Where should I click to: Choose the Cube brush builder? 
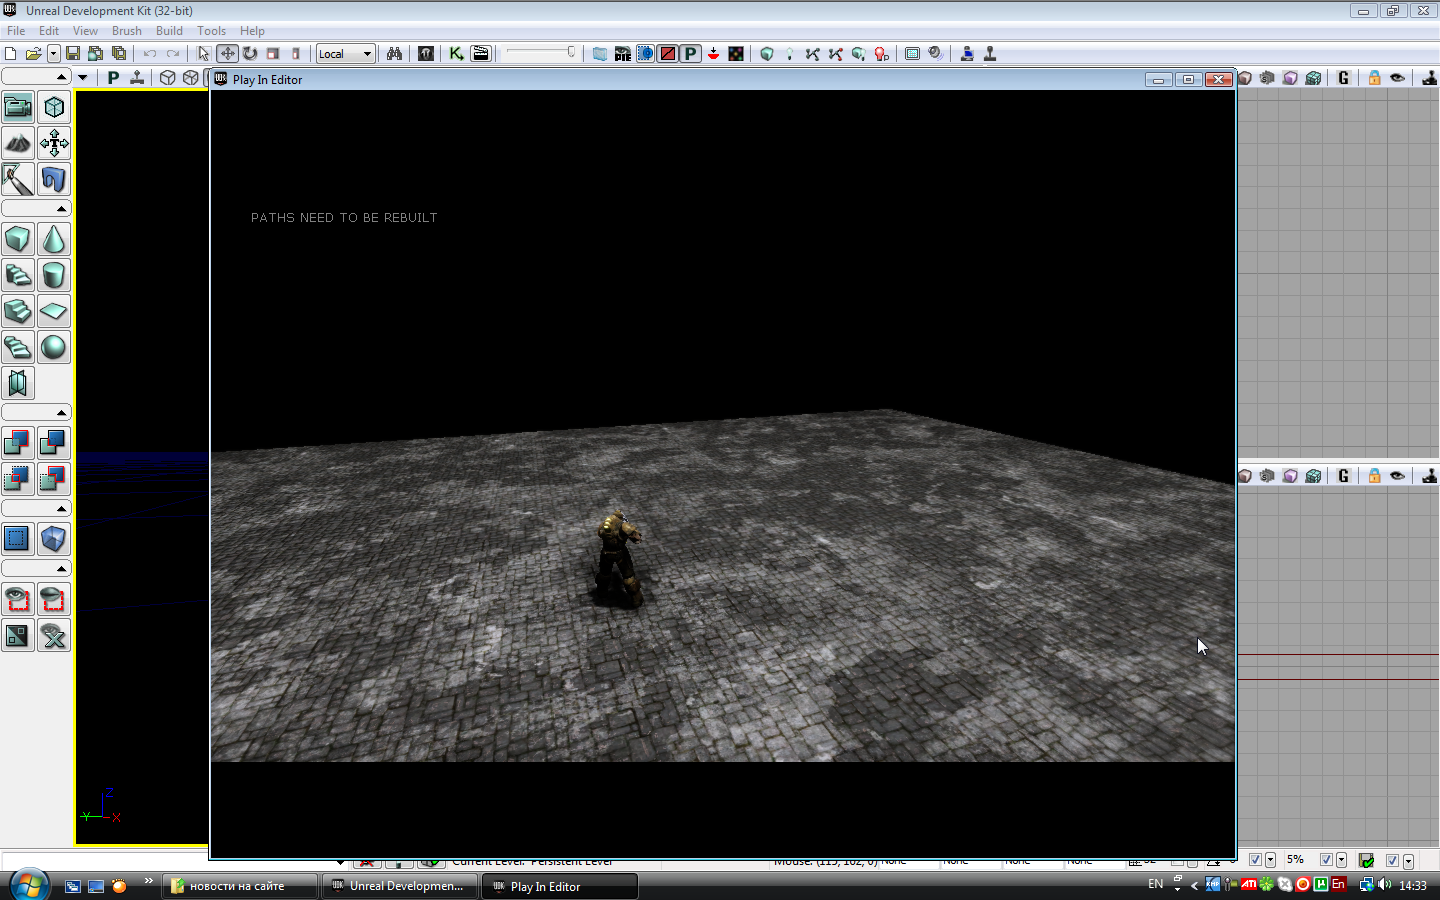18,239
